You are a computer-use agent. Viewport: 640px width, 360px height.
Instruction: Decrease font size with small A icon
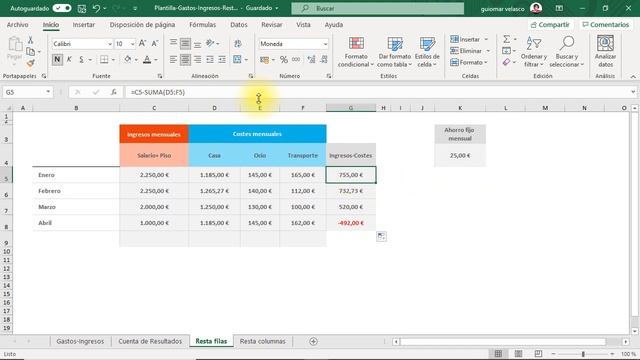click(x=155, y=43)
